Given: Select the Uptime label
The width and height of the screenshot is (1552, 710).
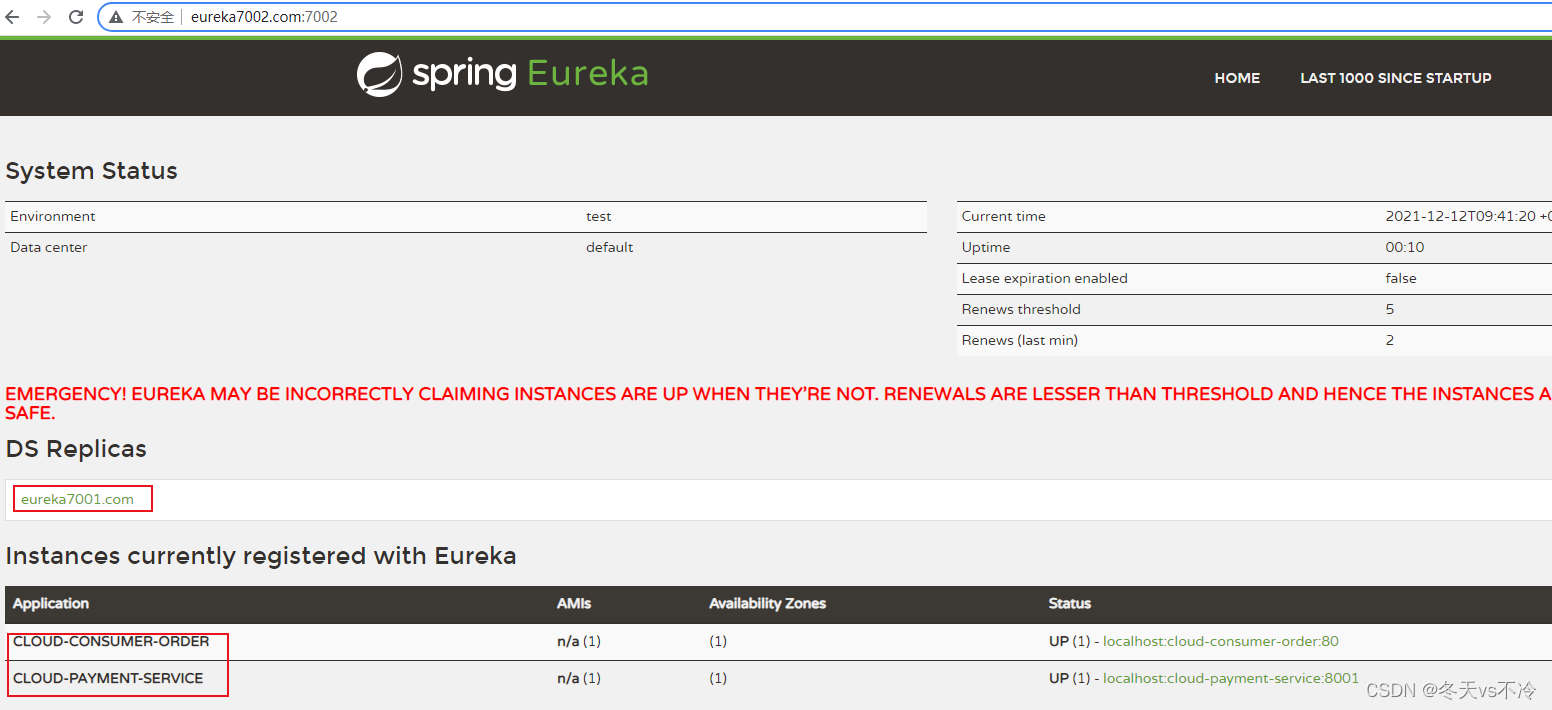Looking at the screenshot, I should [x=986, y=247].
